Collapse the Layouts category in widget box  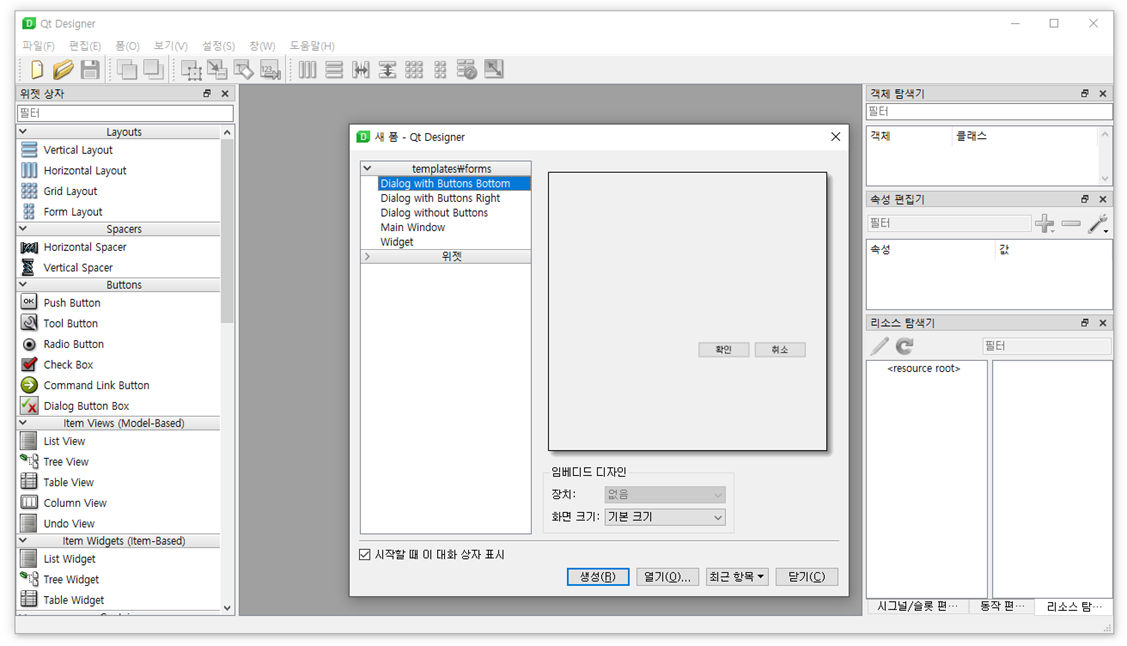click(22, 131)
